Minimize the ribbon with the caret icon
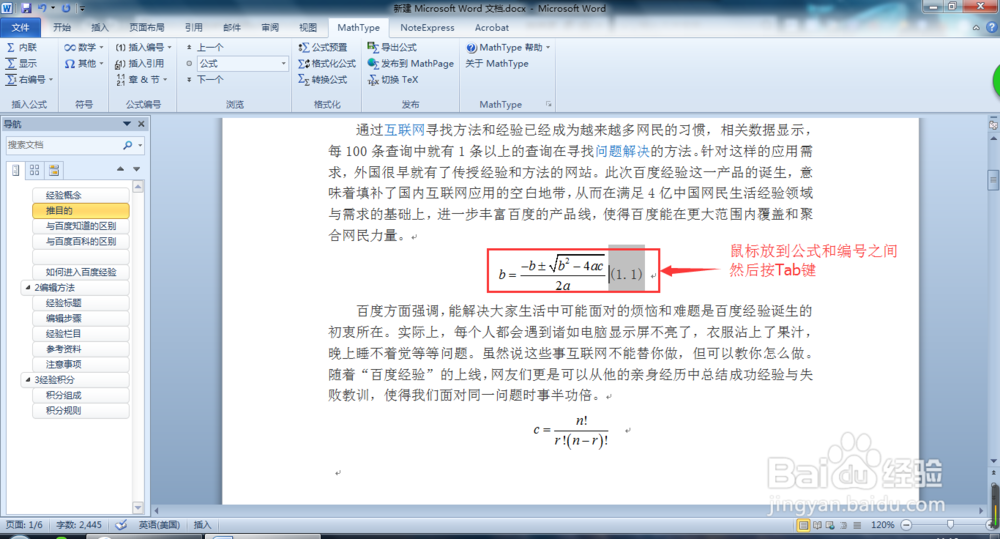Image resolution: width=1000 pixels, height=539 pixels. pyautogui.click(x=976, y=27)
